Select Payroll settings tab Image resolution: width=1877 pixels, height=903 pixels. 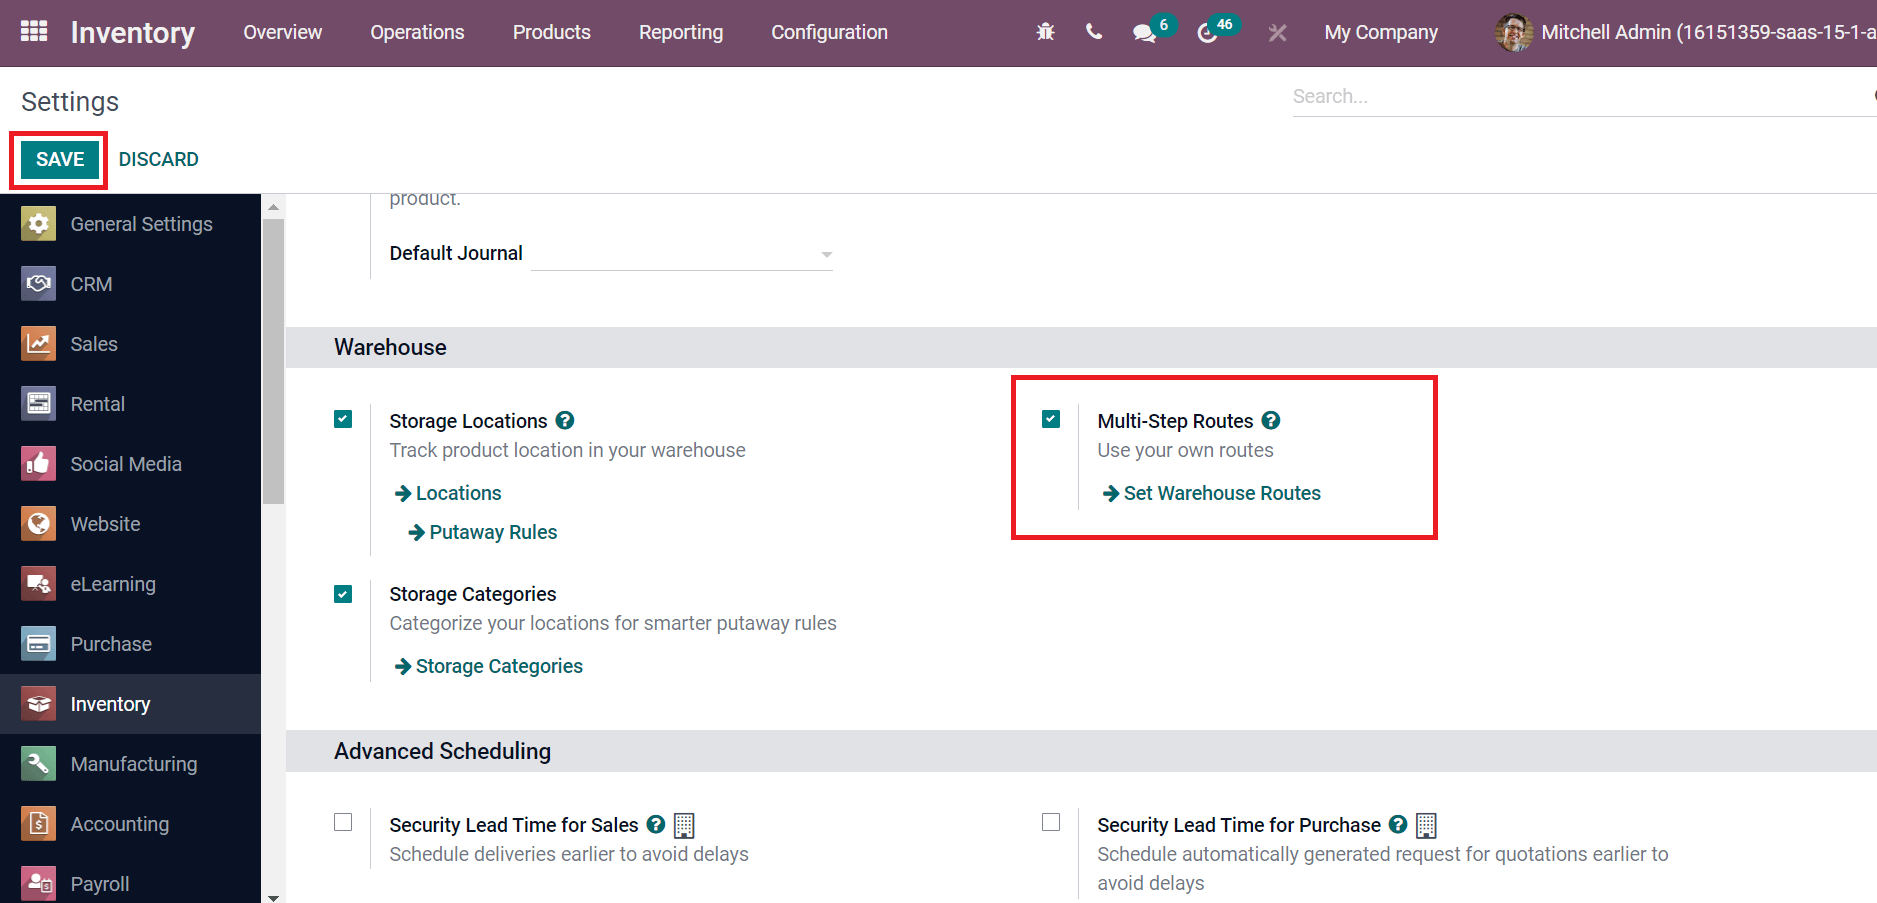pos(130,879)
